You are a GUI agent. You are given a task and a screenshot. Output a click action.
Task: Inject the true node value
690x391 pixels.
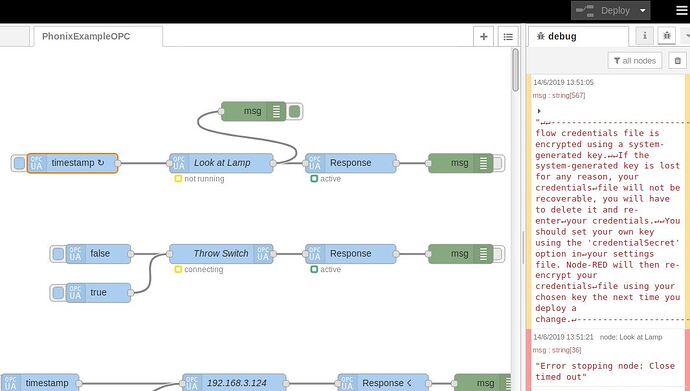pyautogui.click(x=58, y=292)
